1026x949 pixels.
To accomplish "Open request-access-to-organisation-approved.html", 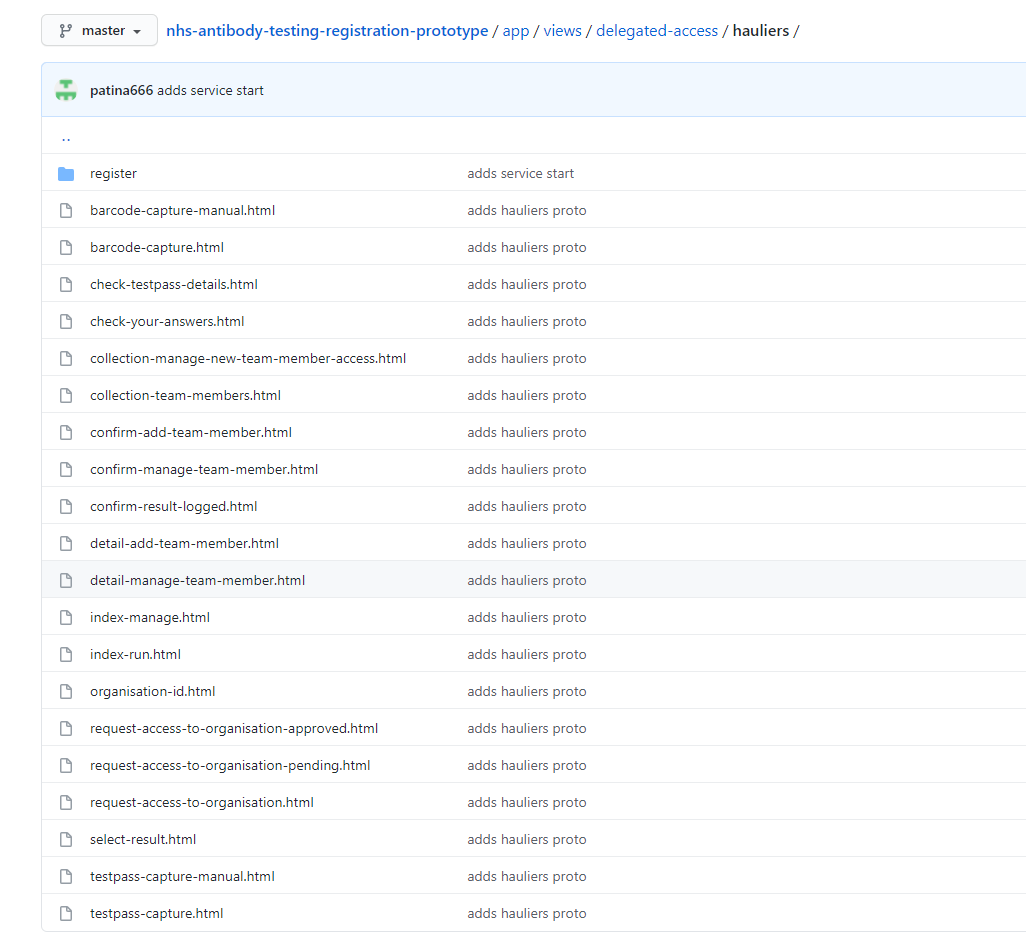I will tap(234, 728).
